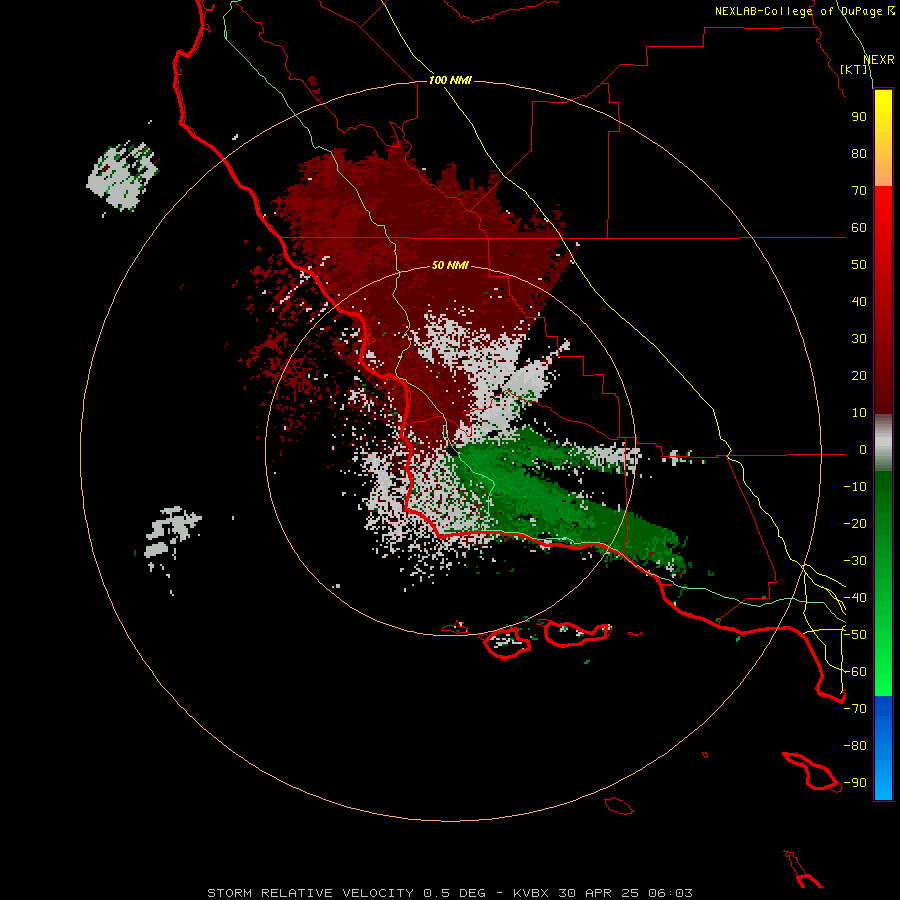Click the '50' value on velocity scale
This screenshot has height=900, width=900.
tap(859, 265)
